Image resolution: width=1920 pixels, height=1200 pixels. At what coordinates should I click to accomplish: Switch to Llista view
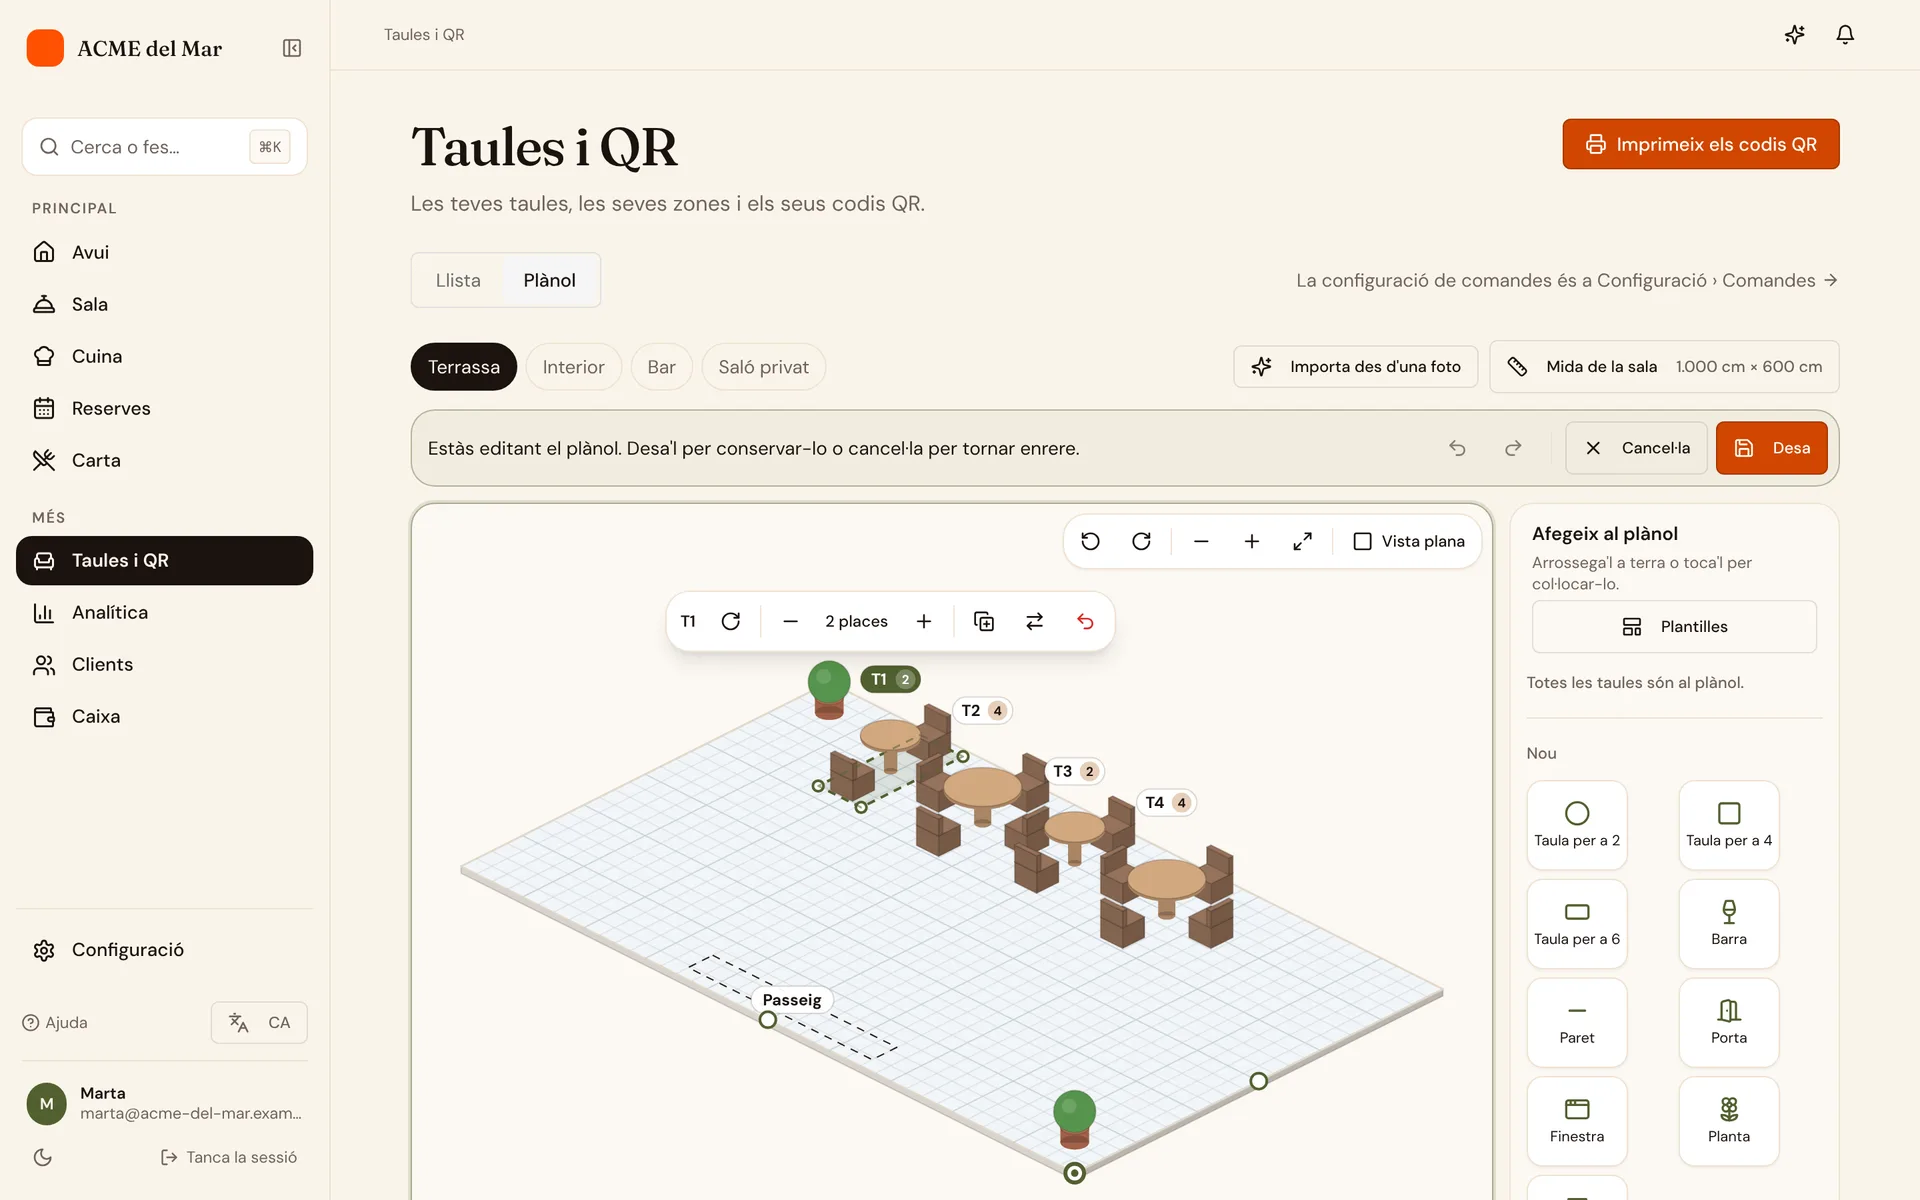click(x=458, y=280)
